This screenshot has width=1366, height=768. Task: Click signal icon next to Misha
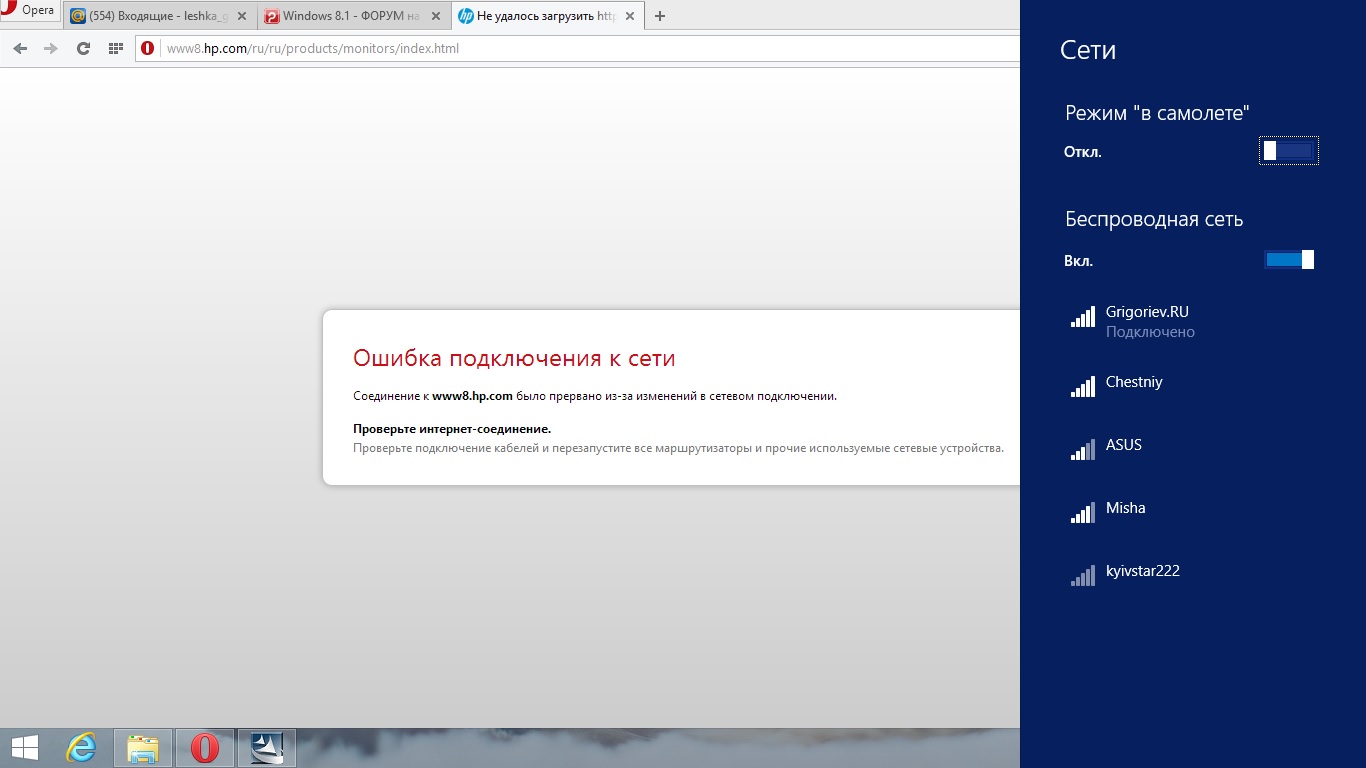(x=1082, y=513)
